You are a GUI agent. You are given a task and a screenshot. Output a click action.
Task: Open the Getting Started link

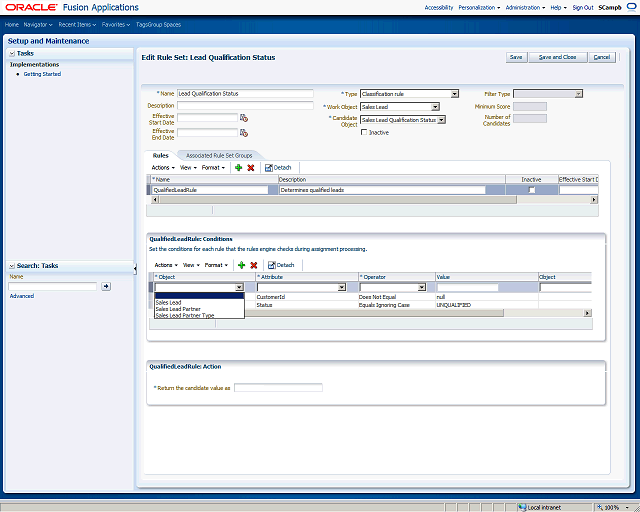pos(42,74)
